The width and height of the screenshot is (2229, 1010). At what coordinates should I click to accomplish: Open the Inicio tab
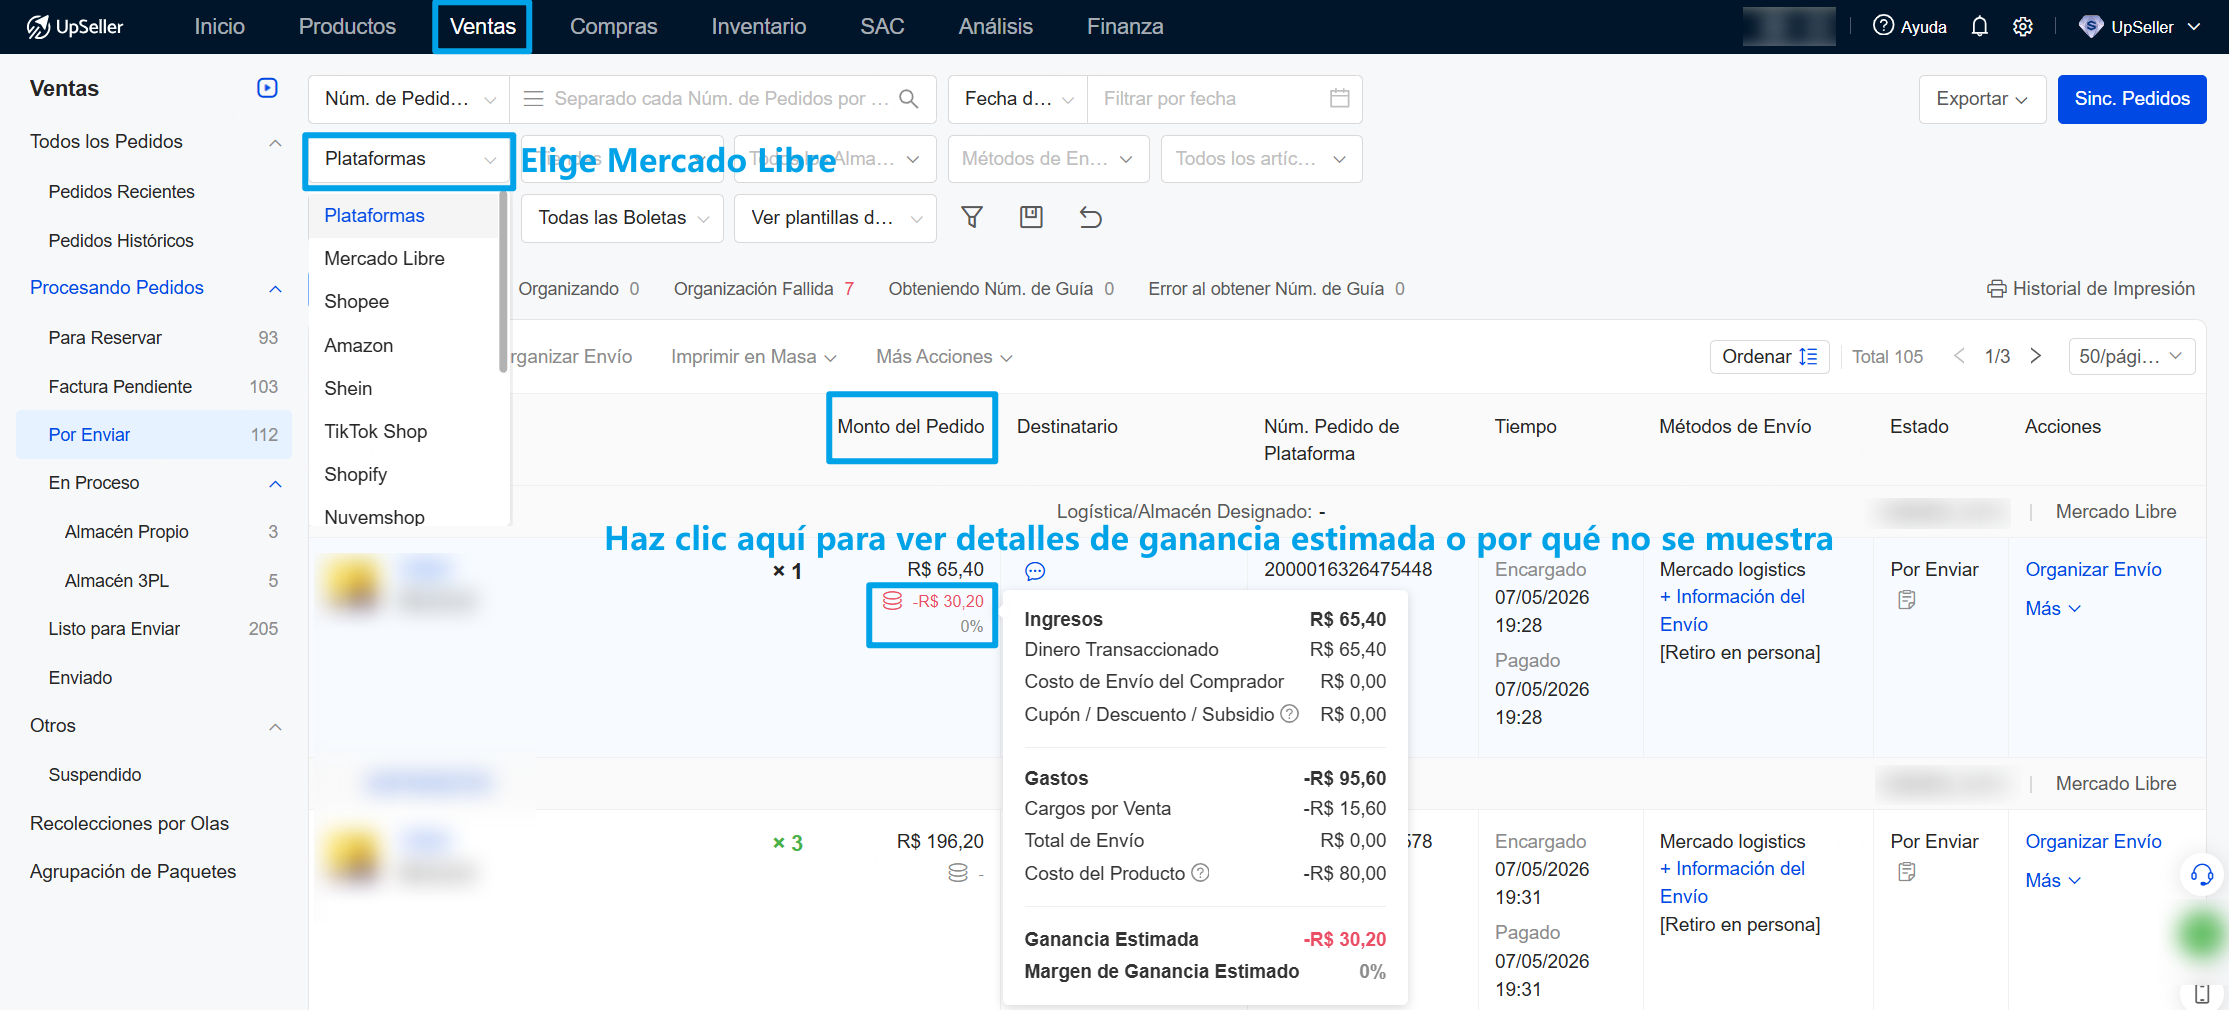(x=219, y=27)
